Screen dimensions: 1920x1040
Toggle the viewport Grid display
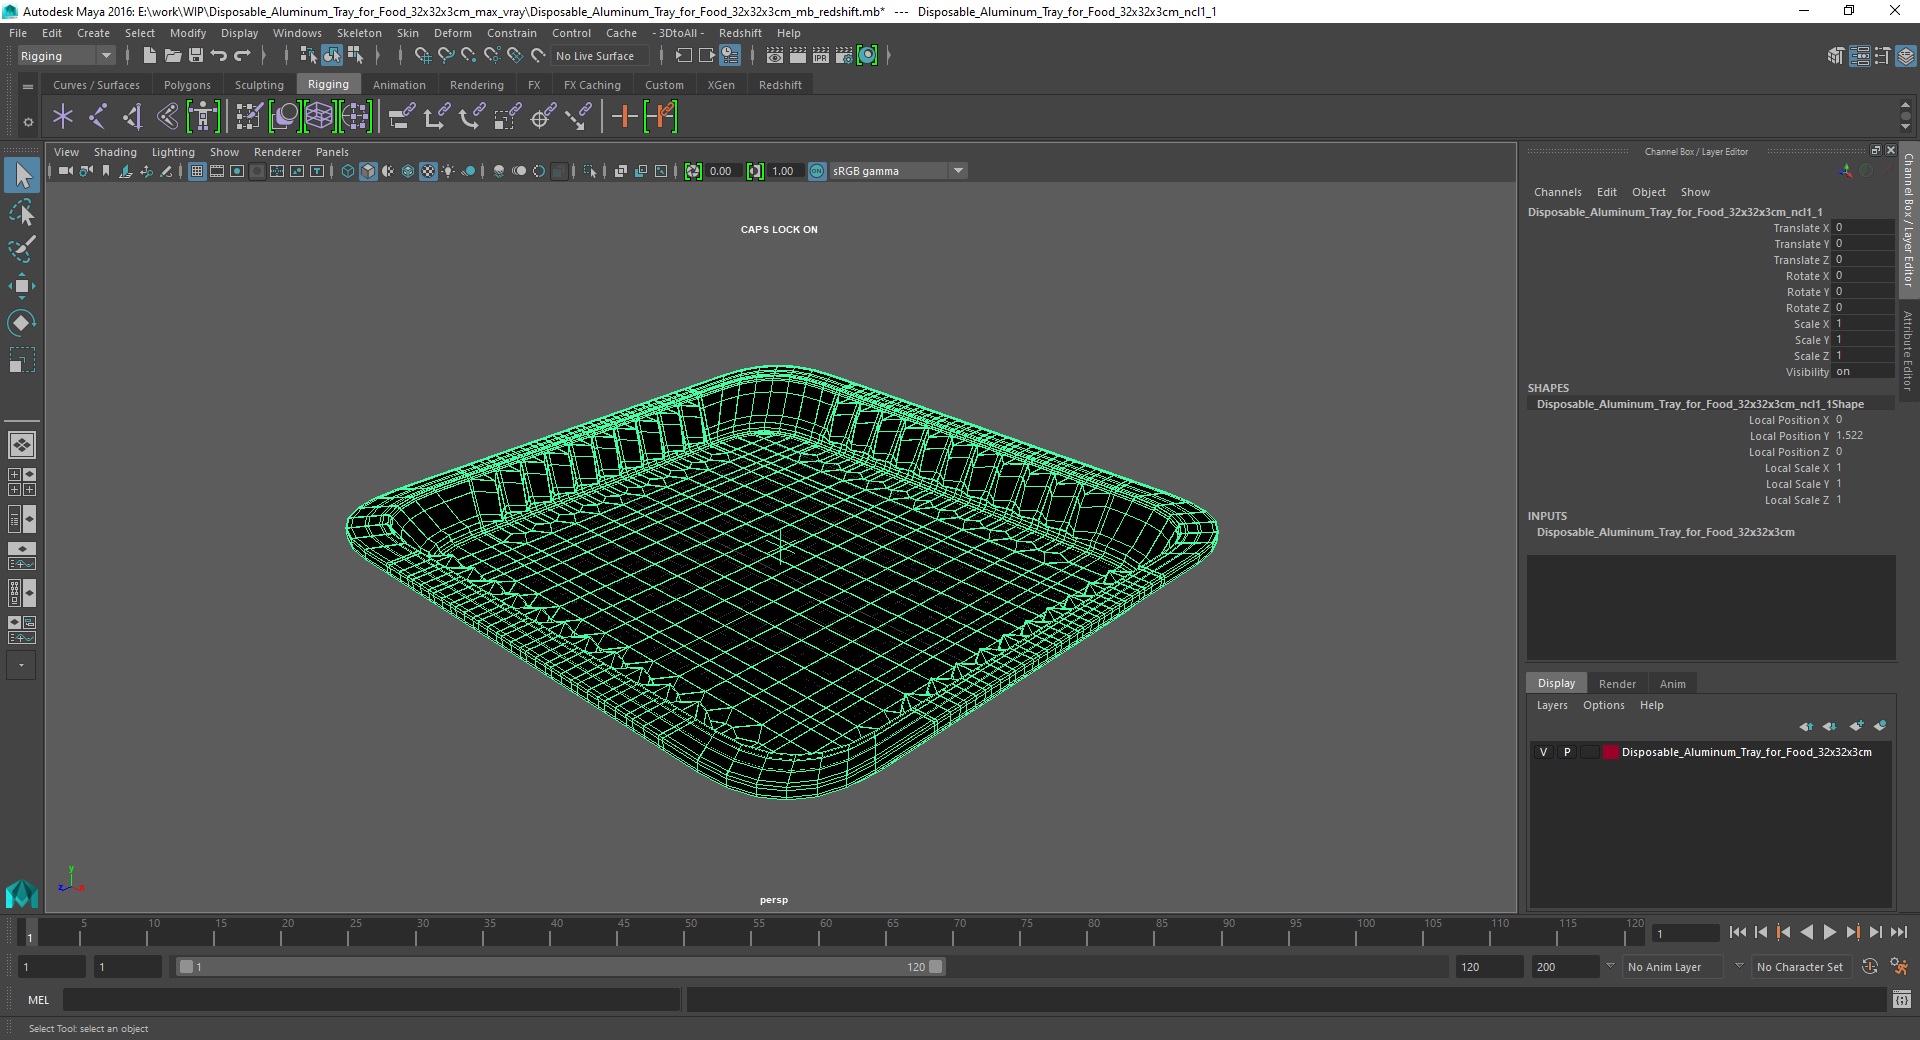pyautogui.click(x=197, y=171)
